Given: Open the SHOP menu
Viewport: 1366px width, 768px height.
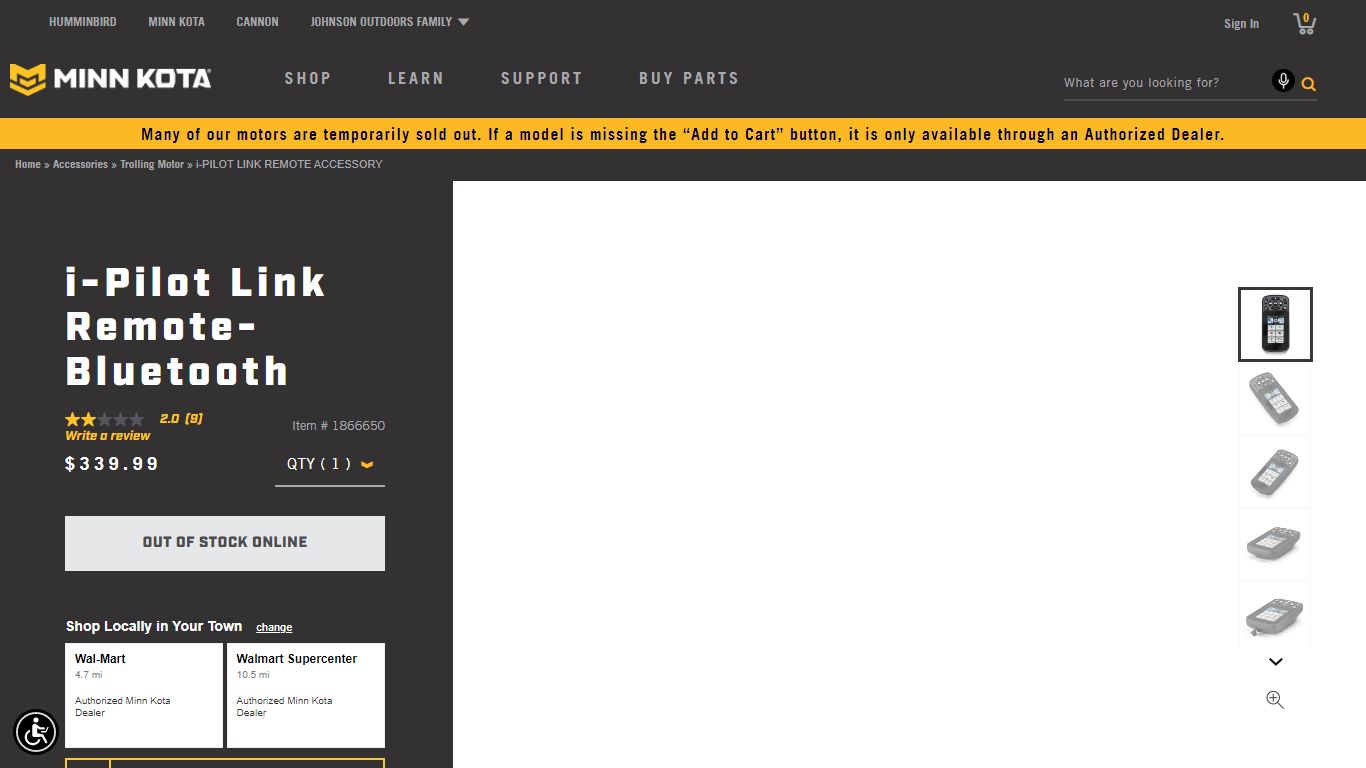Looking at the screenshot, I should (x=307, y=78).
